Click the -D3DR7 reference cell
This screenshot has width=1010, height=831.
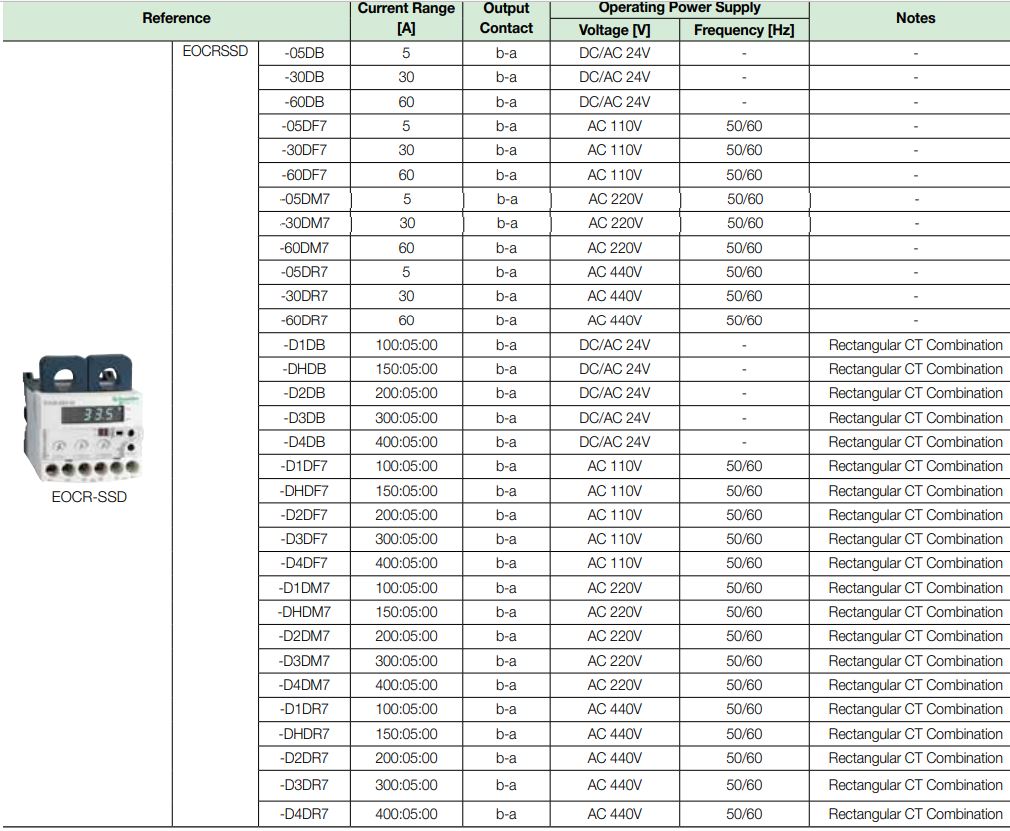(304, 785)
